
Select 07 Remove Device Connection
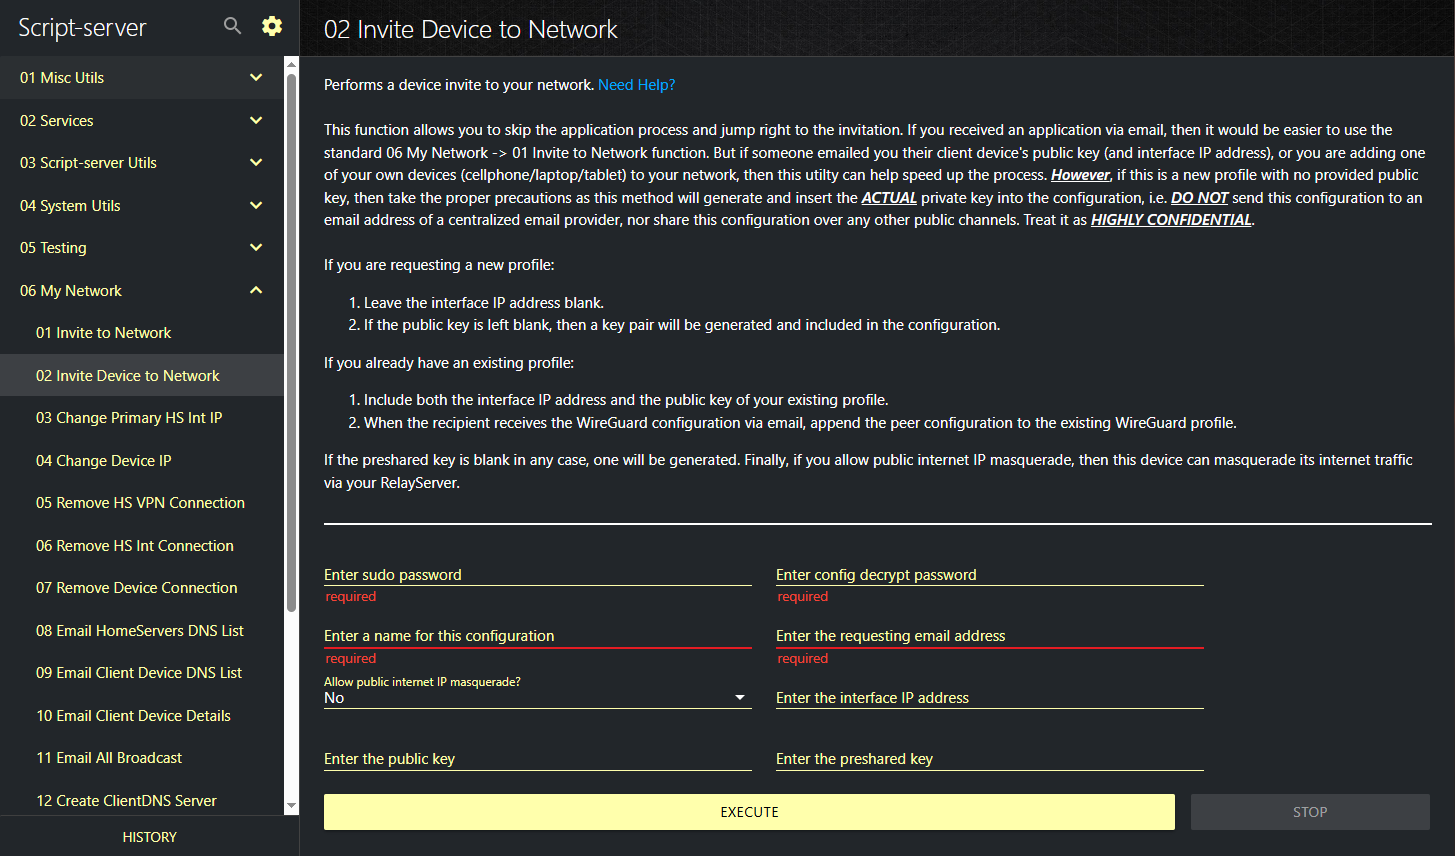(137, 588)
